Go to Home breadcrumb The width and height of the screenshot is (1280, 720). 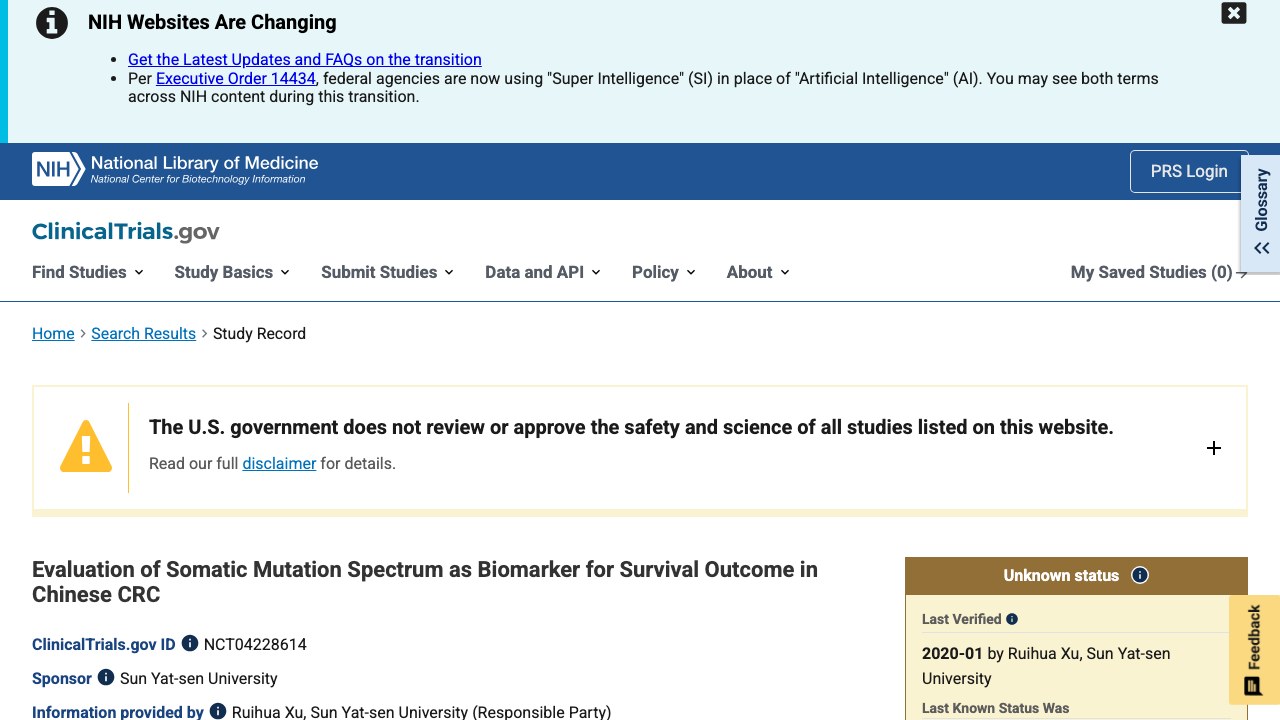coord(53,333)
